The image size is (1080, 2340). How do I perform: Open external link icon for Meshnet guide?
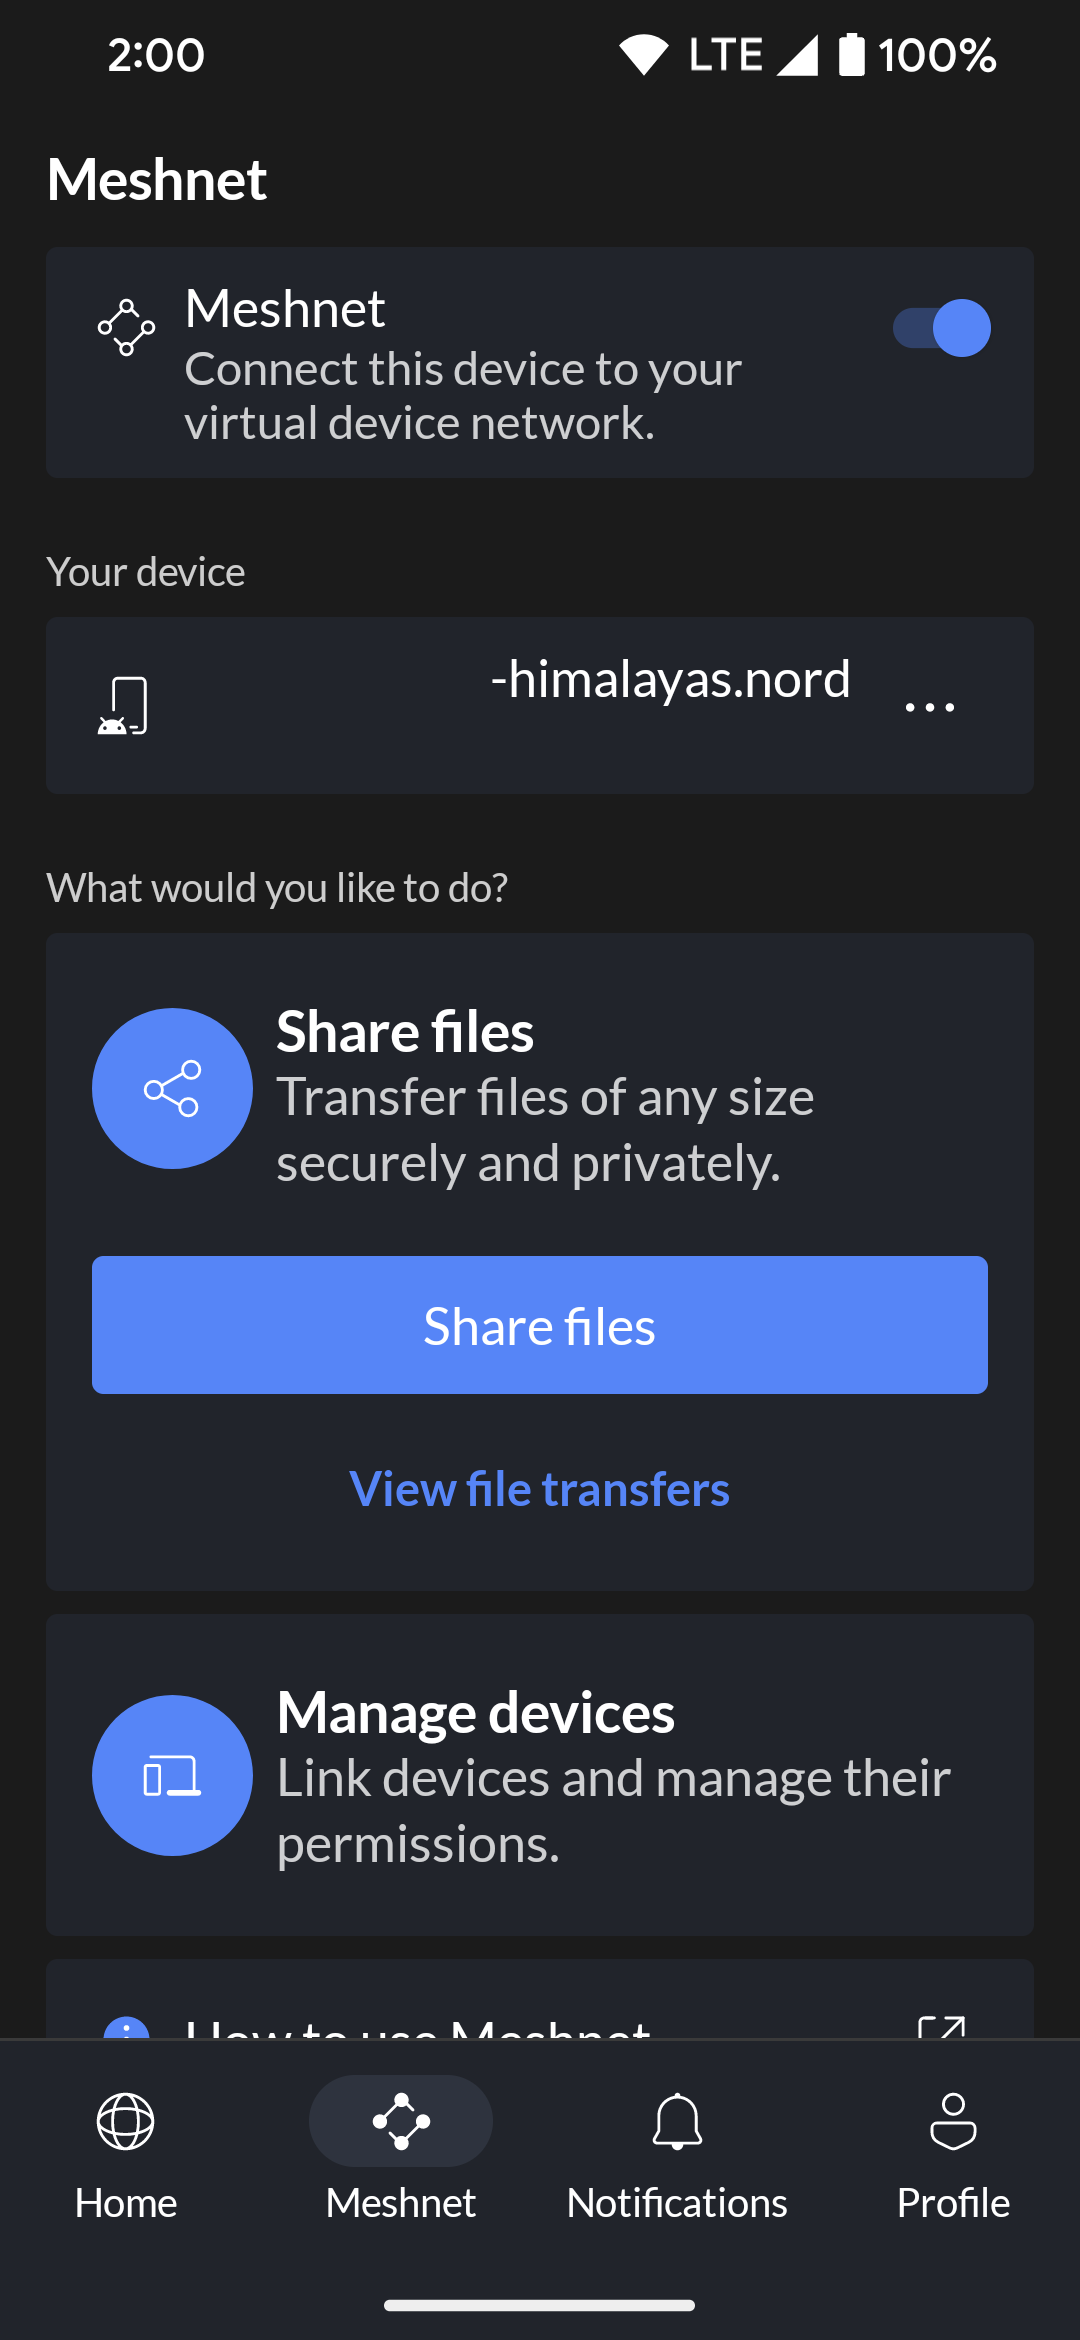(941, 2026)
